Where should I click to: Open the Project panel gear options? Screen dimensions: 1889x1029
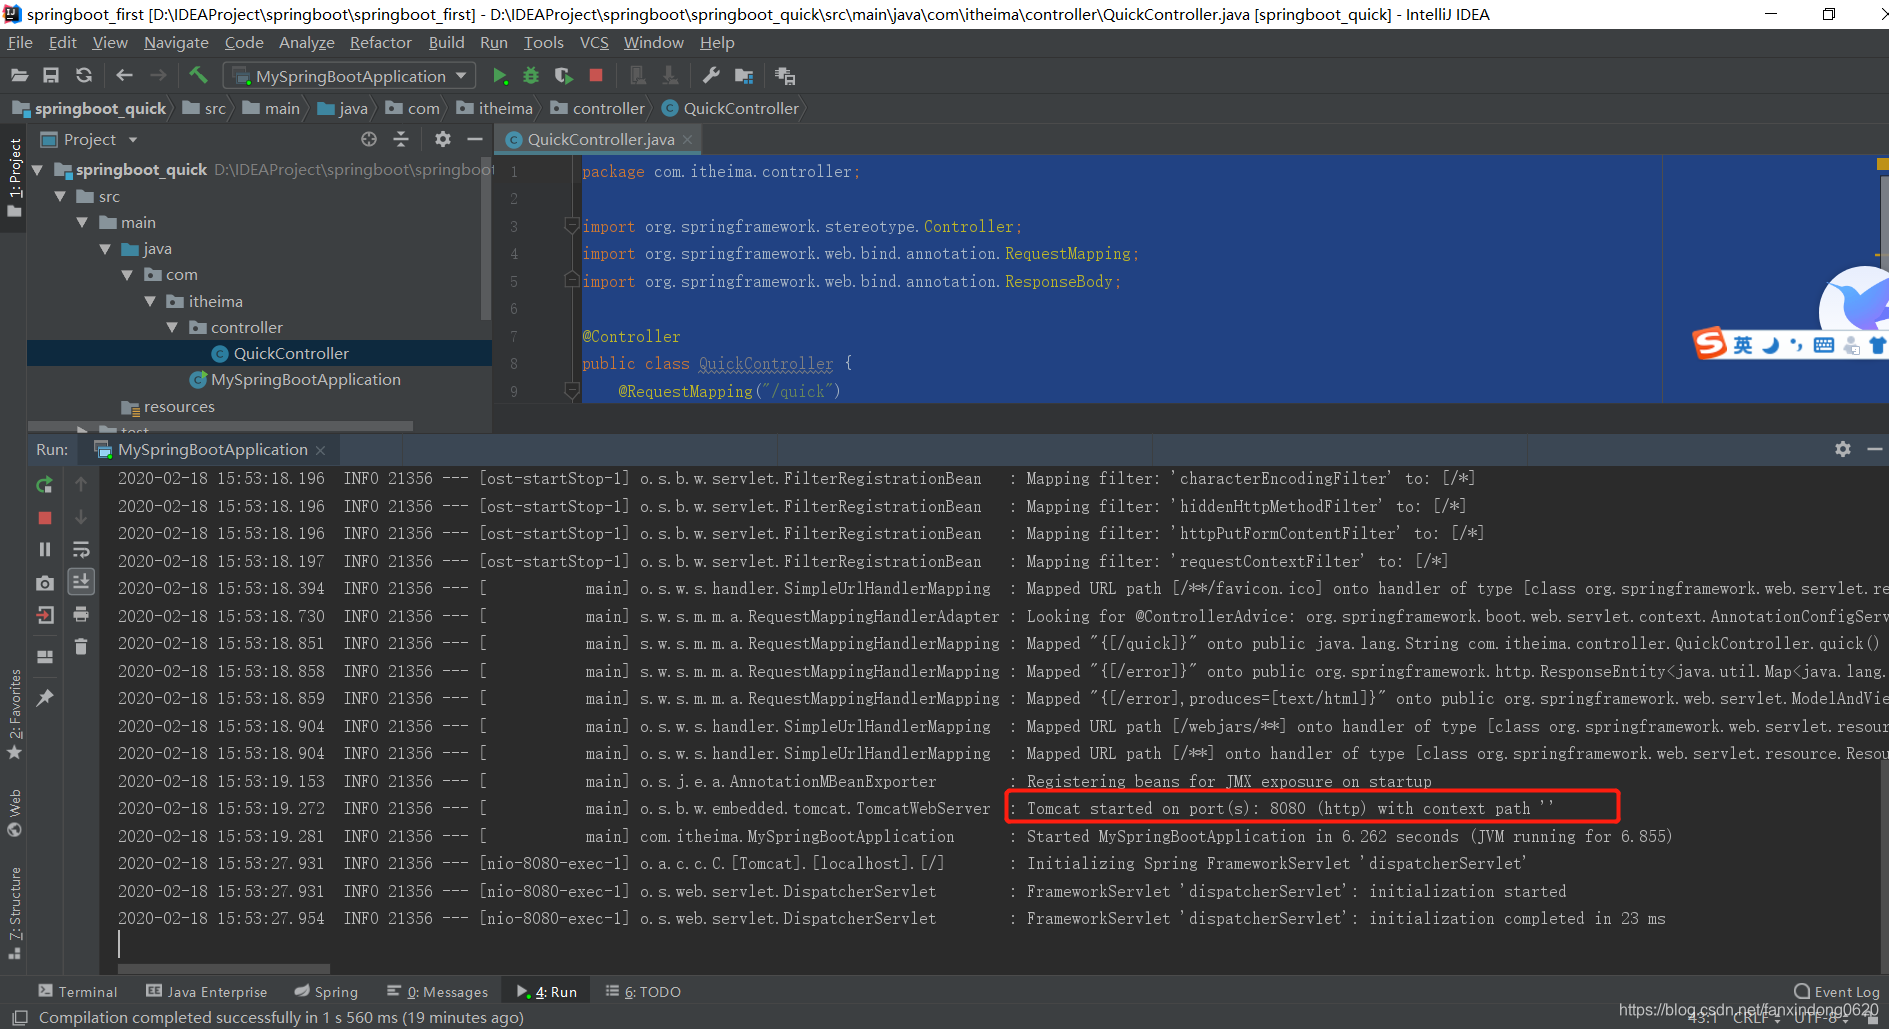443,140
